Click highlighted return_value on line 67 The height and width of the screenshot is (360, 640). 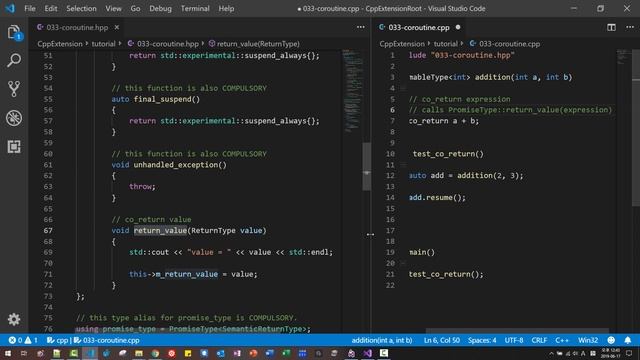tap(160, 231)
